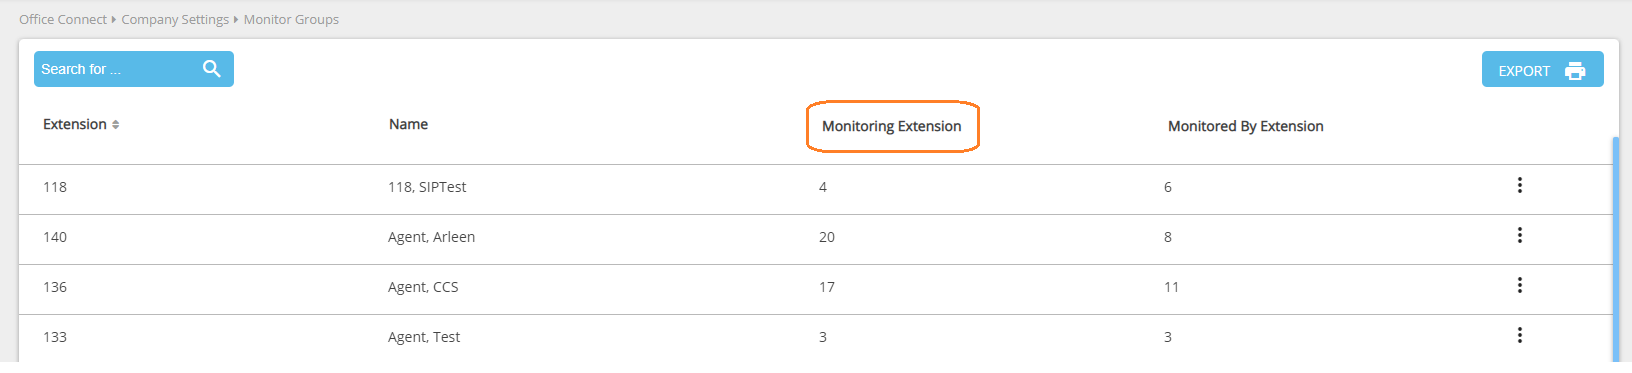1632x373 pixels.
Task: Click the blue vertical scrollbar
Action: pos(1616,250)
